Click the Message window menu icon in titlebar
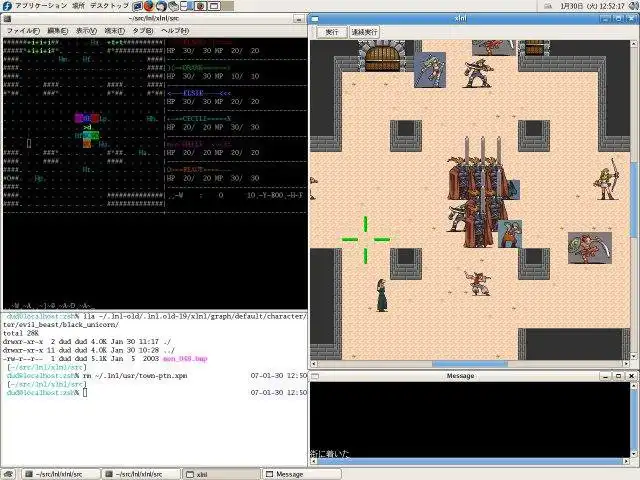 pyautogui.click(x=315, y=376)
